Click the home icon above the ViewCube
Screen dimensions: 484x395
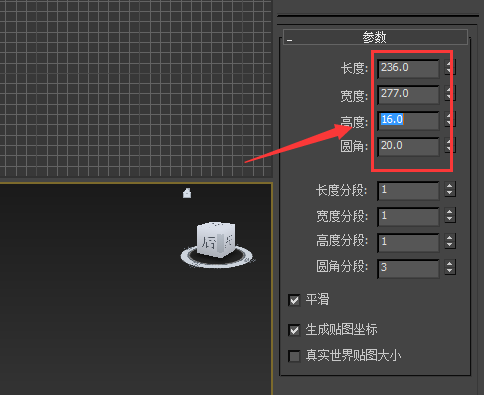click(x=187, y=193)
